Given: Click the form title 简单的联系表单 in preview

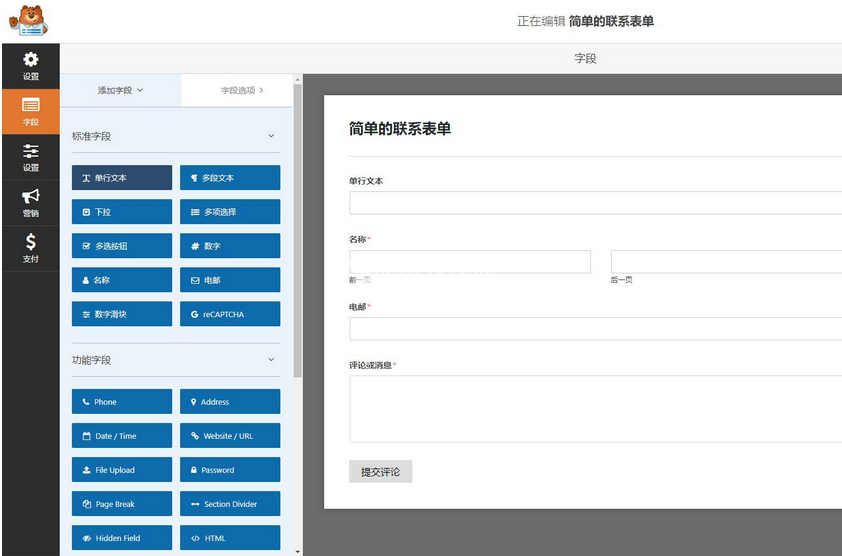Looking at the screenshot, I should (400, 128).
